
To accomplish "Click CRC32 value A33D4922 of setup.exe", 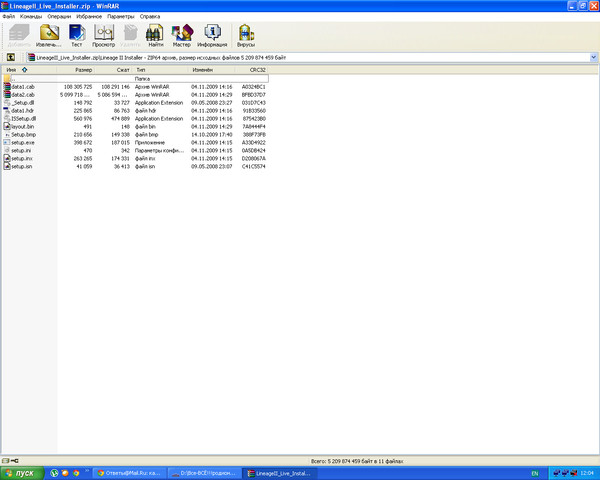I will (253, 142).
